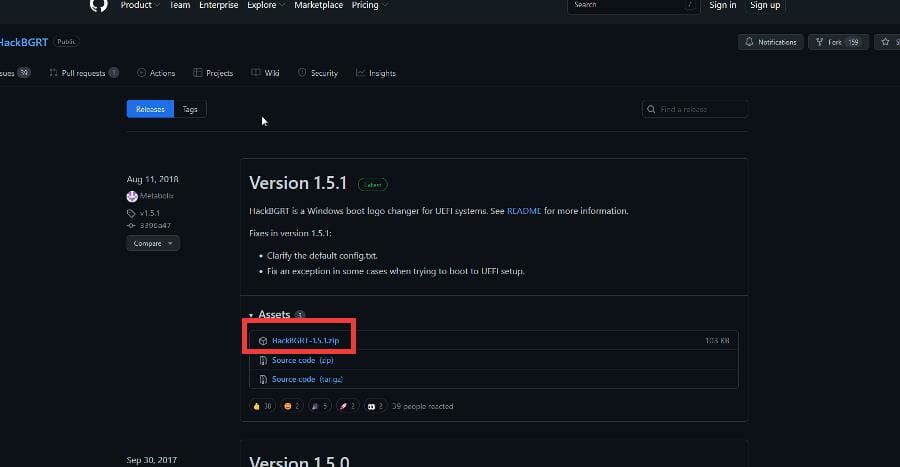Open the HackBGRT repository link

pyautogui.click(x=24, y=42)
